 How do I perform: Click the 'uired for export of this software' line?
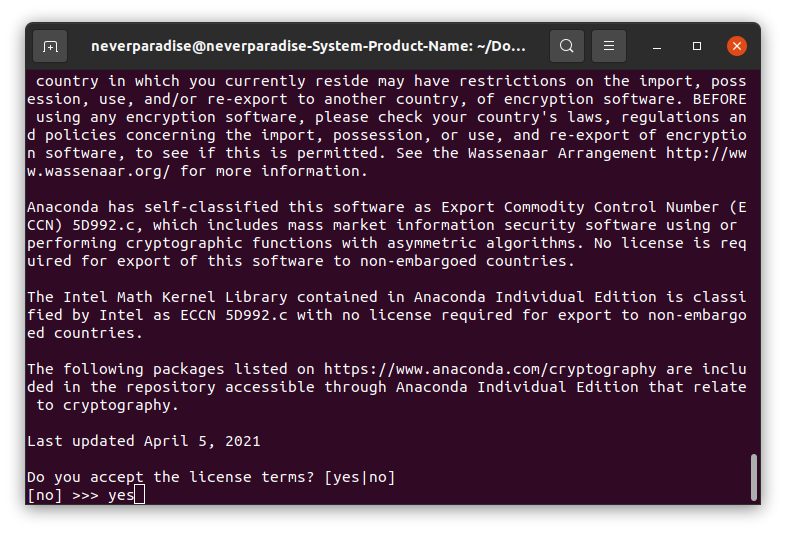(301, 261)
